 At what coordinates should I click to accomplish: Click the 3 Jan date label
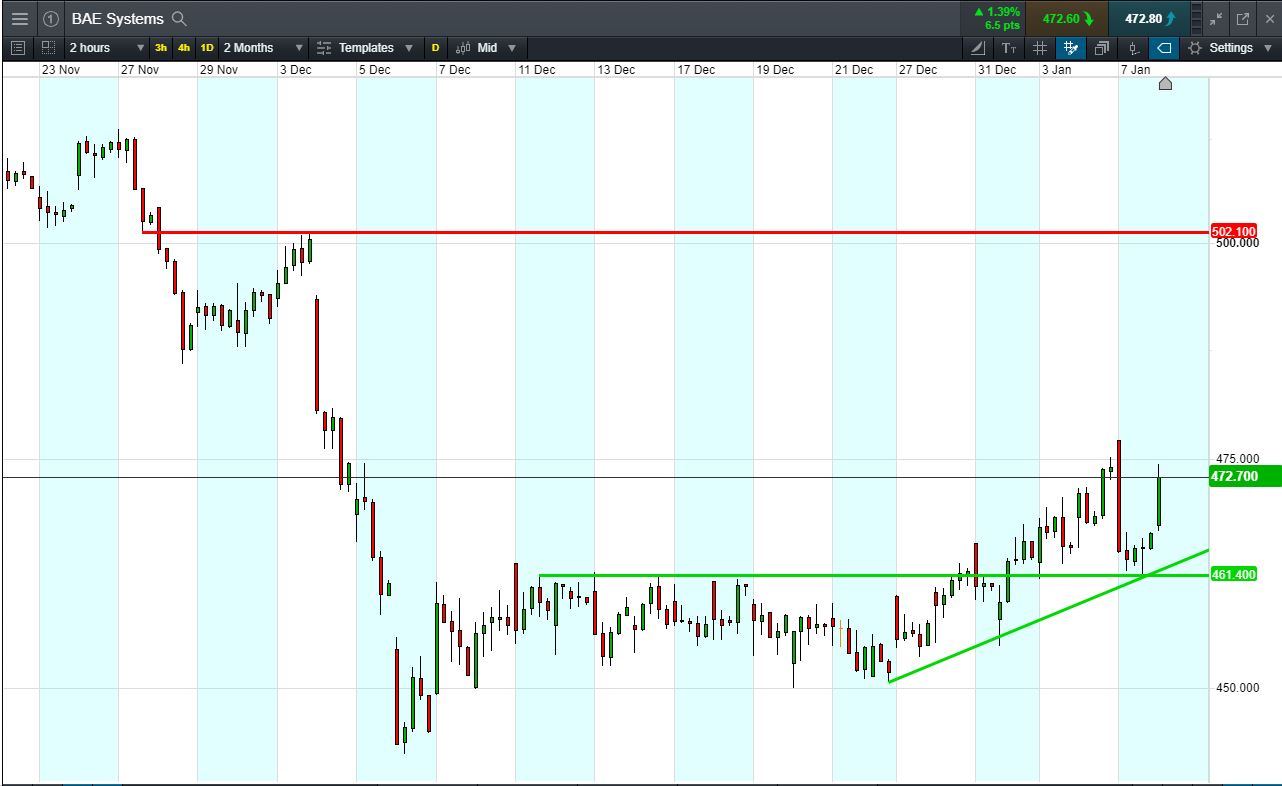click(1057, 70)
